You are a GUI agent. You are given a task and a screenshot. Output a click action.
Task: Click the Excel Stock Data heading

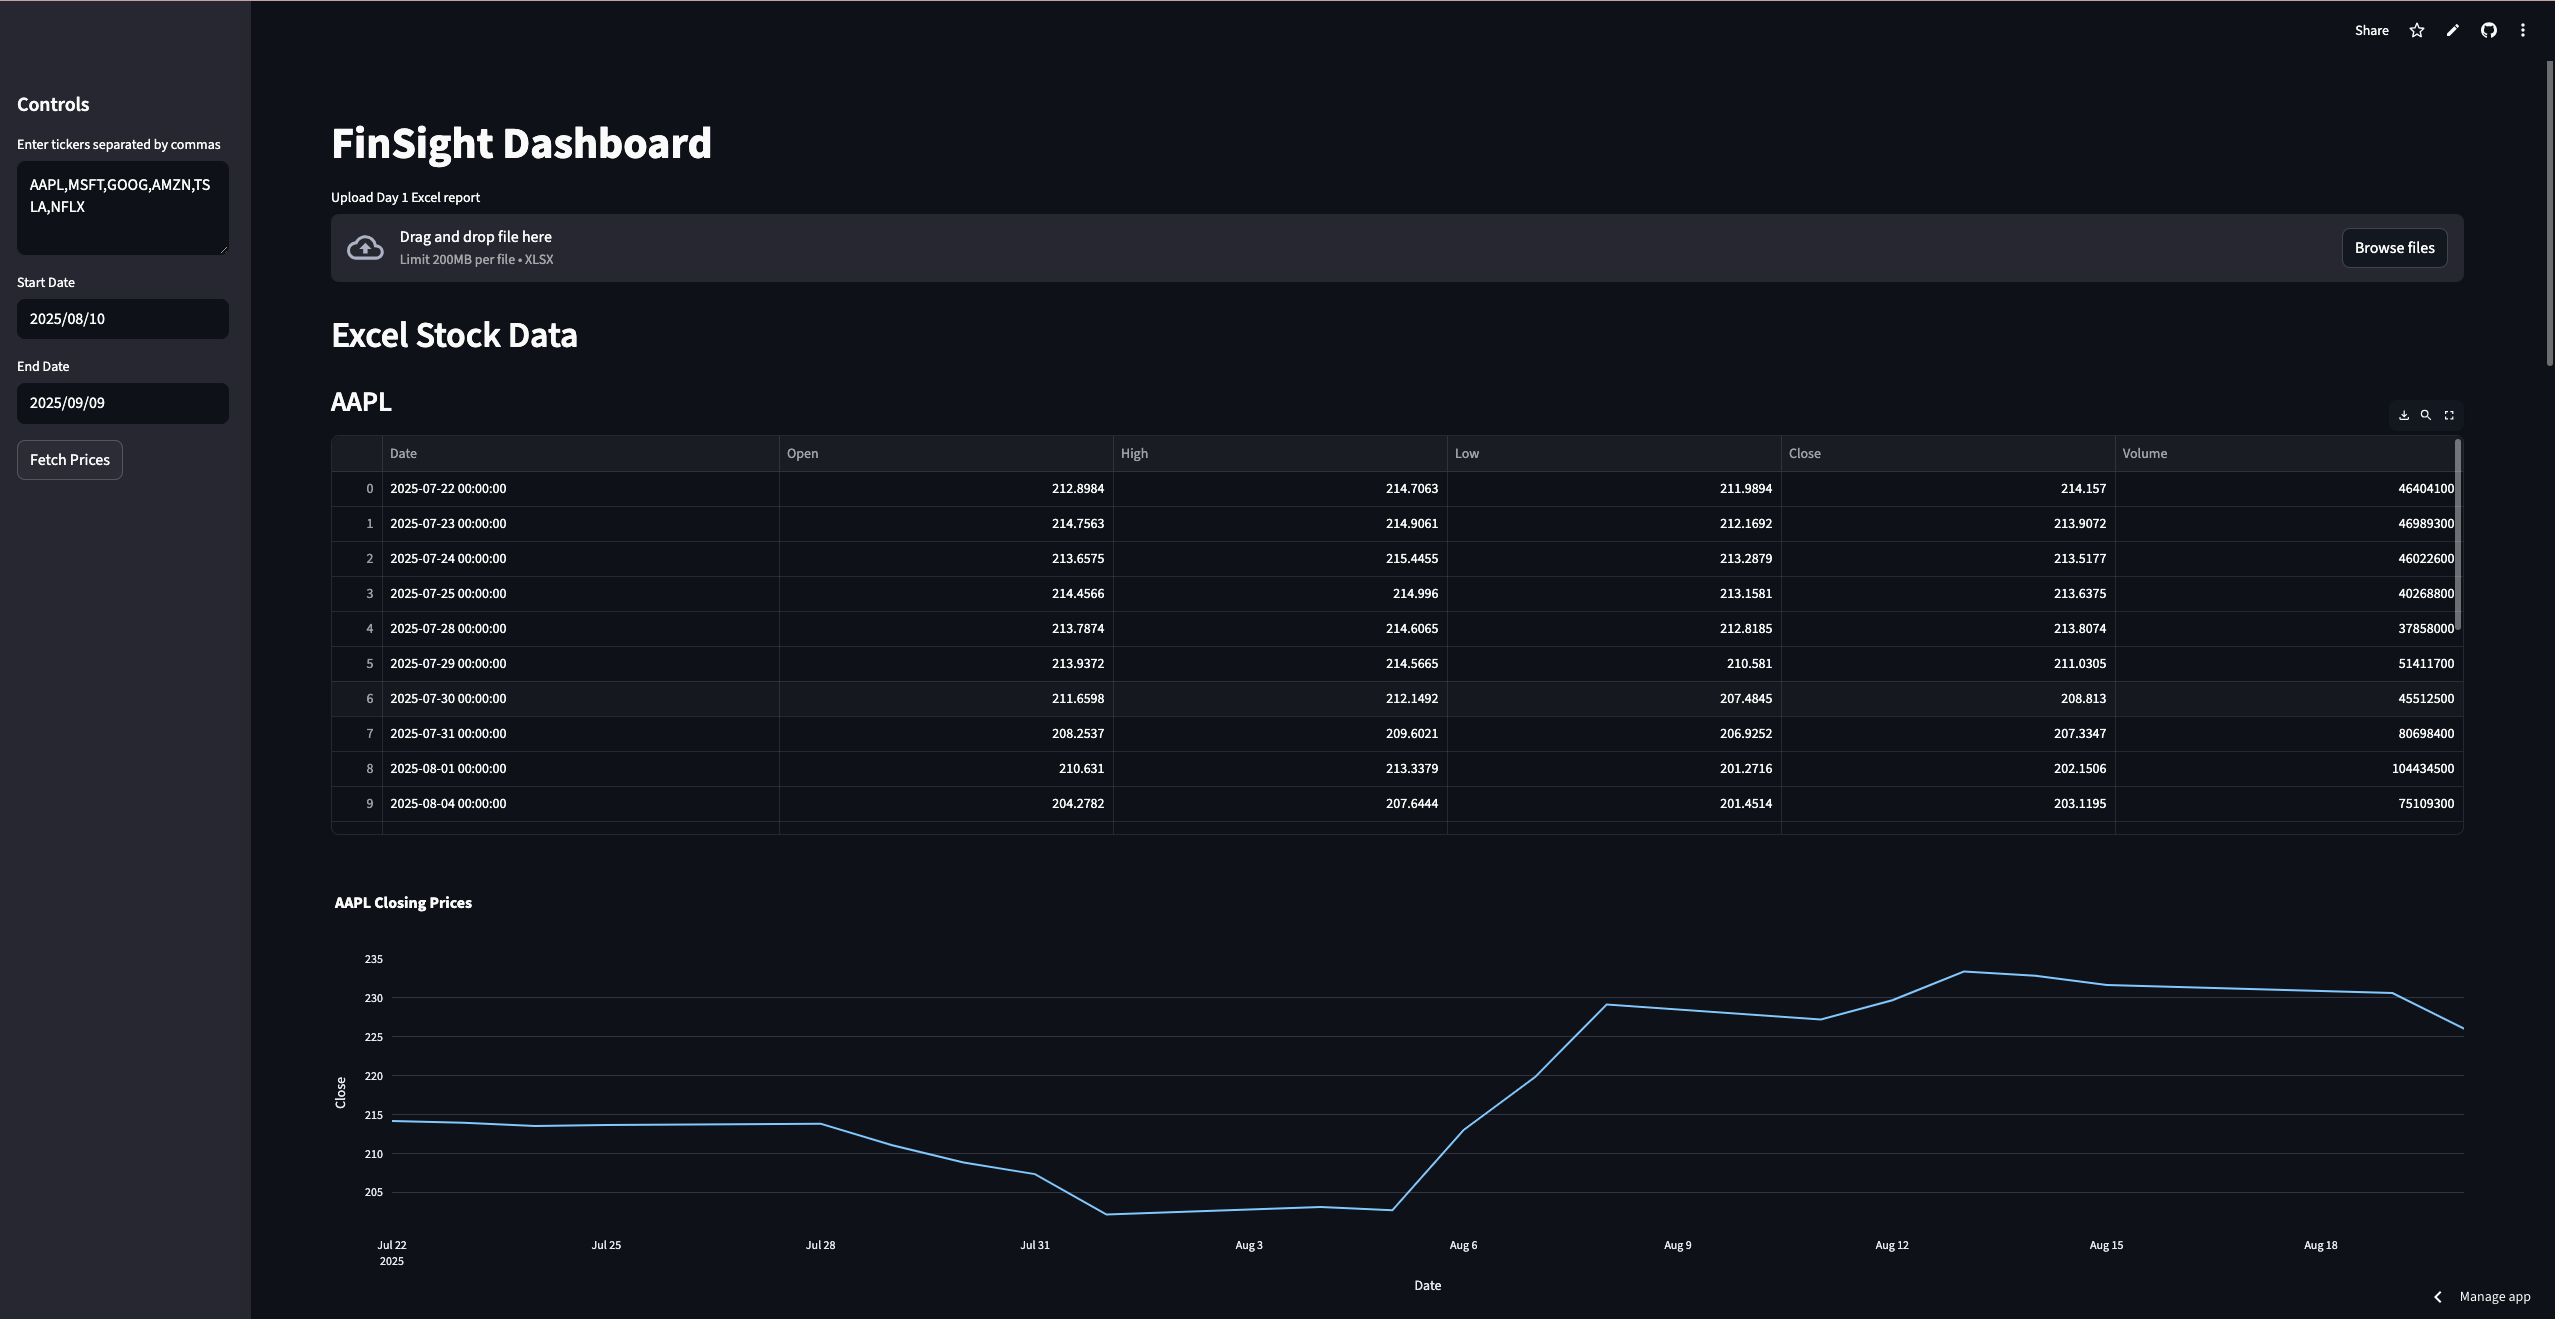(x=454, y=335)
